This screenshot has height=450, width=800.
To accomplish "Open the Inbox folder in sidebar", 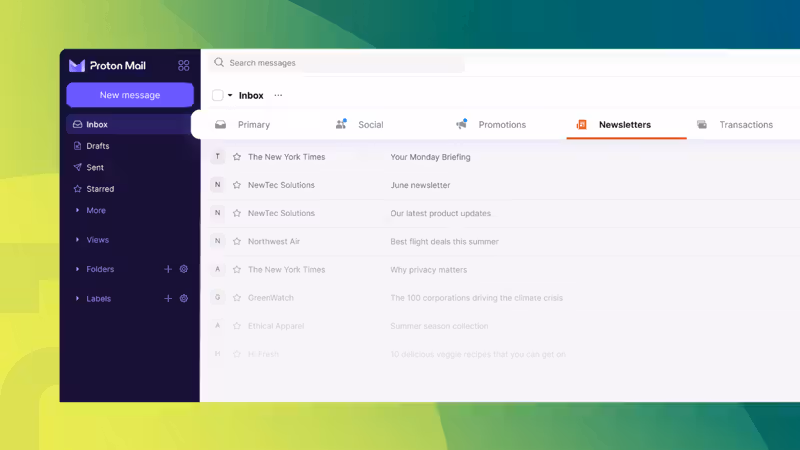I will (x=129, y=124).
